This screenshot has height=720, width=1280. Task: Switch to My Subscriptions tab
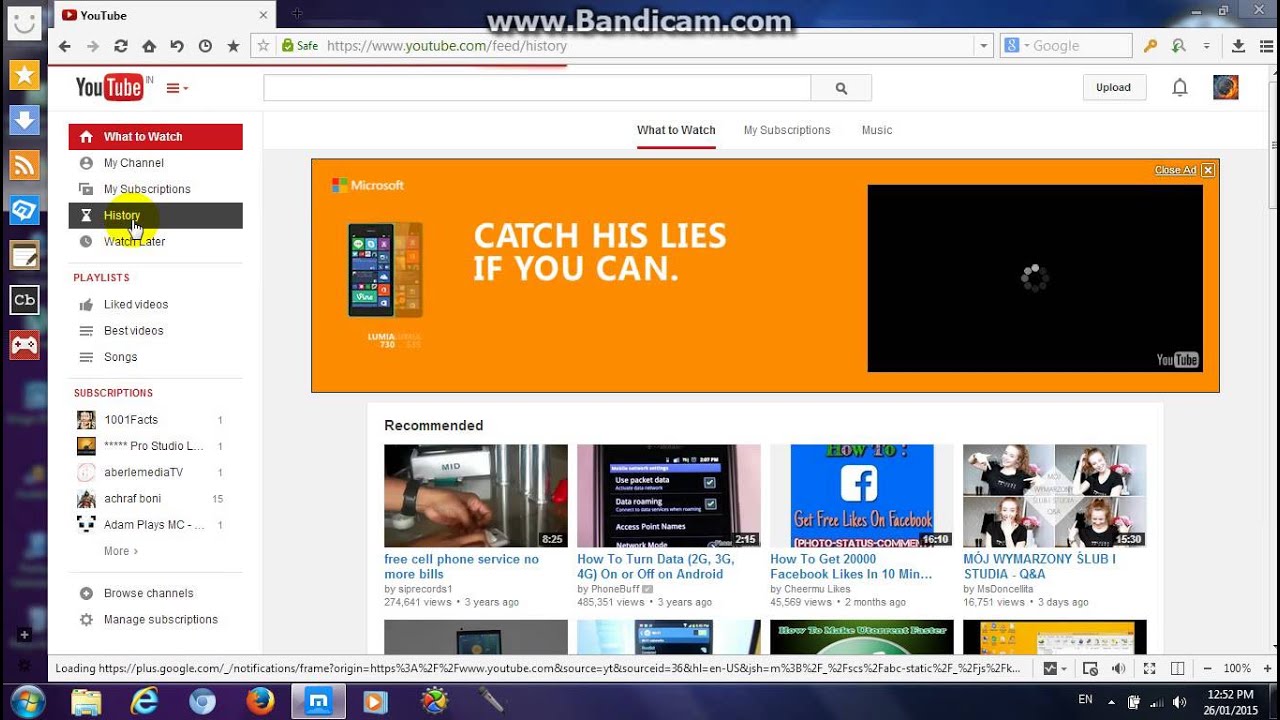pyautogui.click(x=787, y=130)
